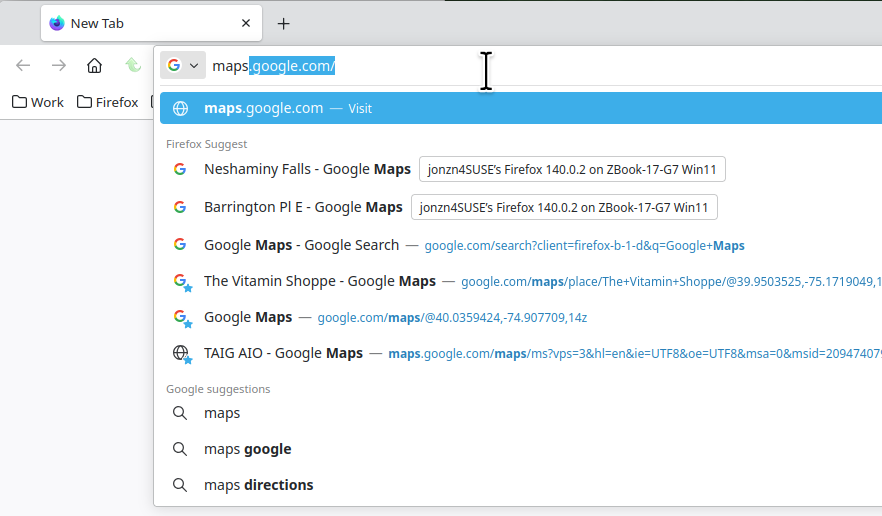Click magnifier icon beside 'maps google'
This screenshot has height=516, width=882.
(x=180, y=449)
